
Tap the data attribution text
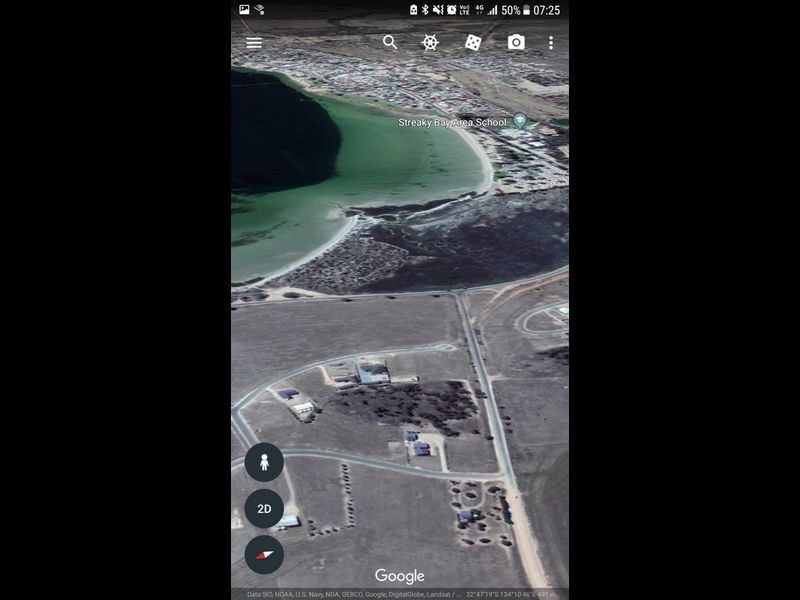[x=351, y=594]
